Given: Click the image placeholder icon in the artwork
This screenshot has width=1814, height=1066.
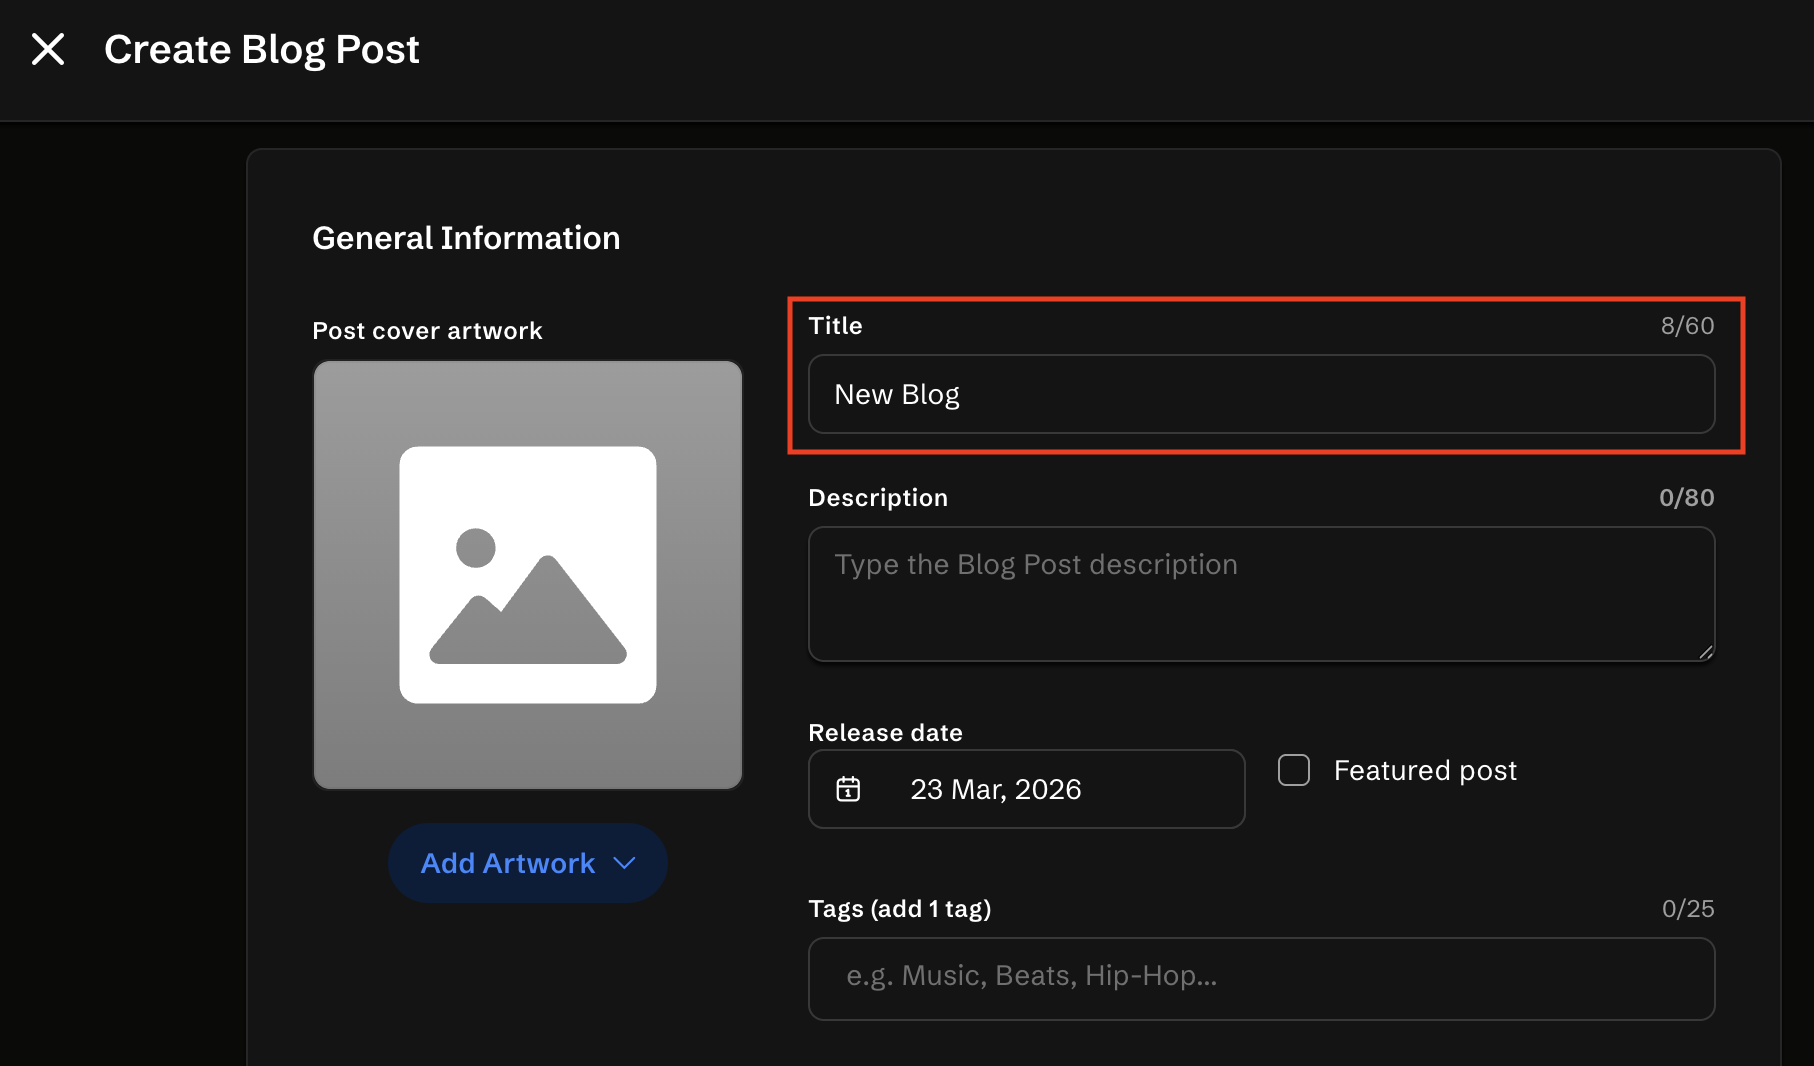Looking at the screenshot, I should pos(527,575).
